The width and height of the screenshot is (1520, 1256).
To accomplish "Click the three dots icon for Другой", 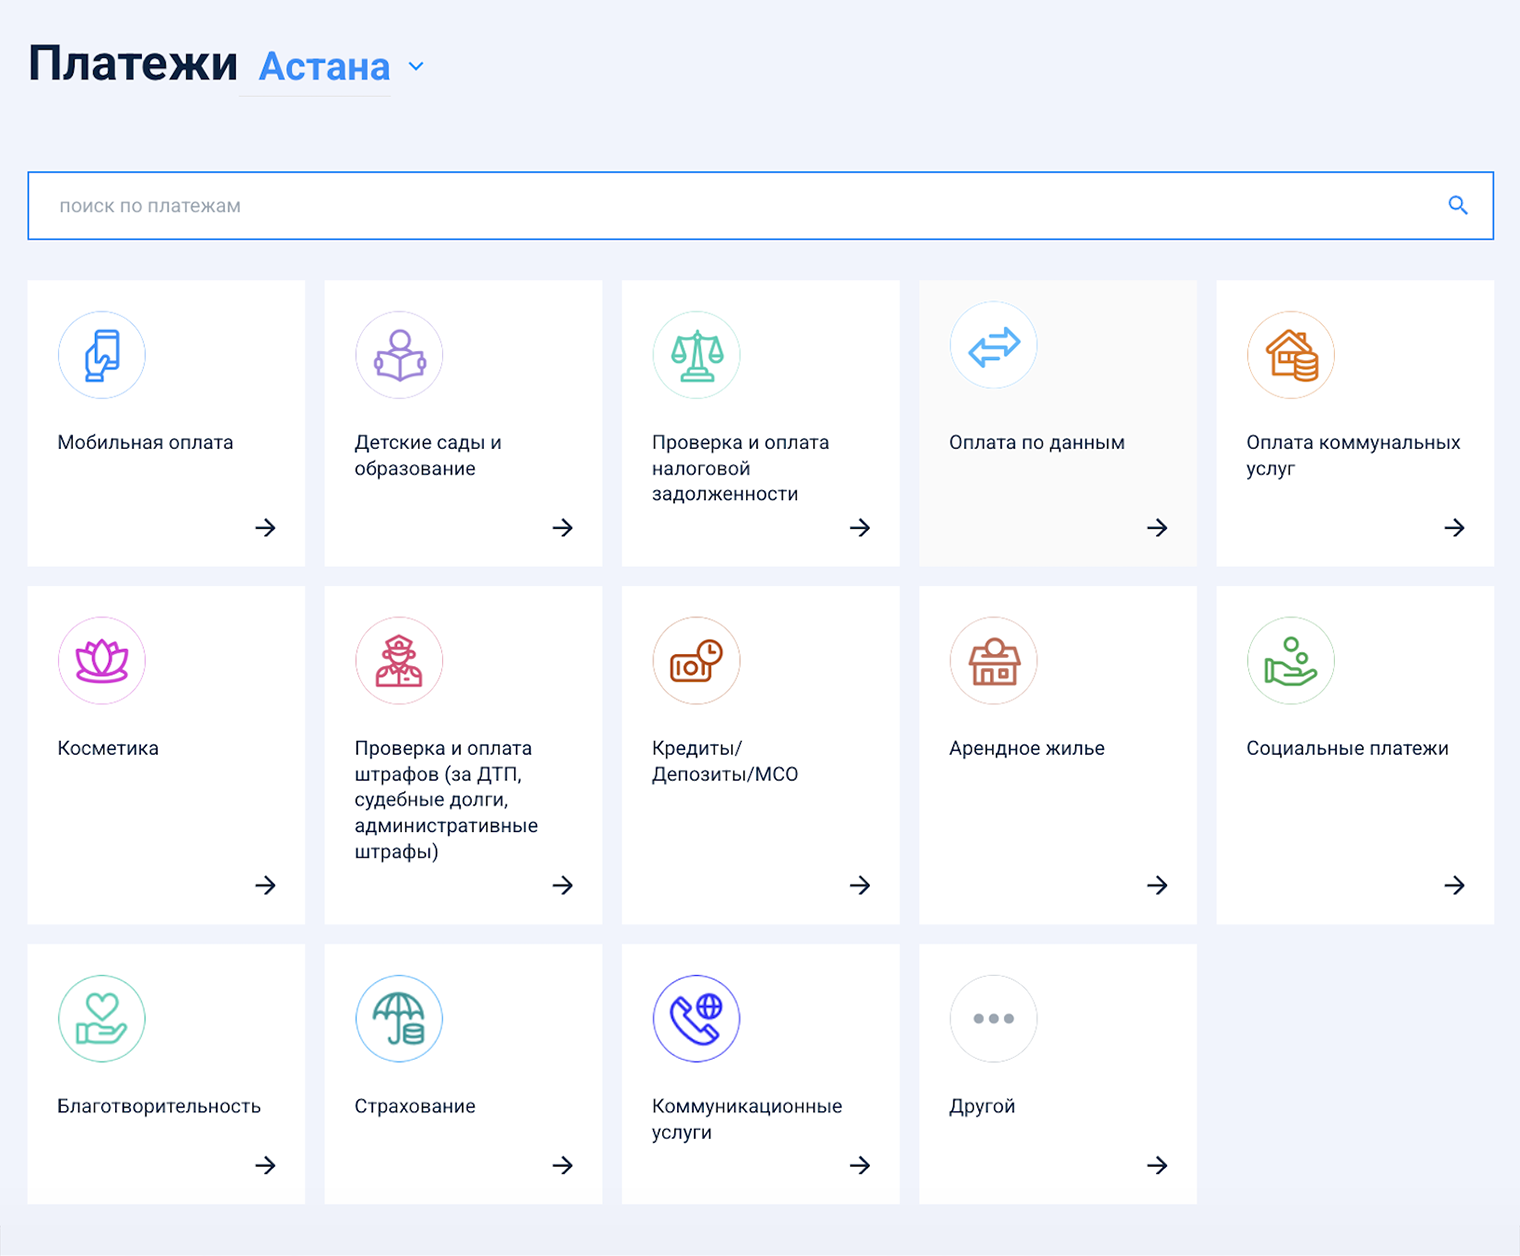I will point(993,1018).
